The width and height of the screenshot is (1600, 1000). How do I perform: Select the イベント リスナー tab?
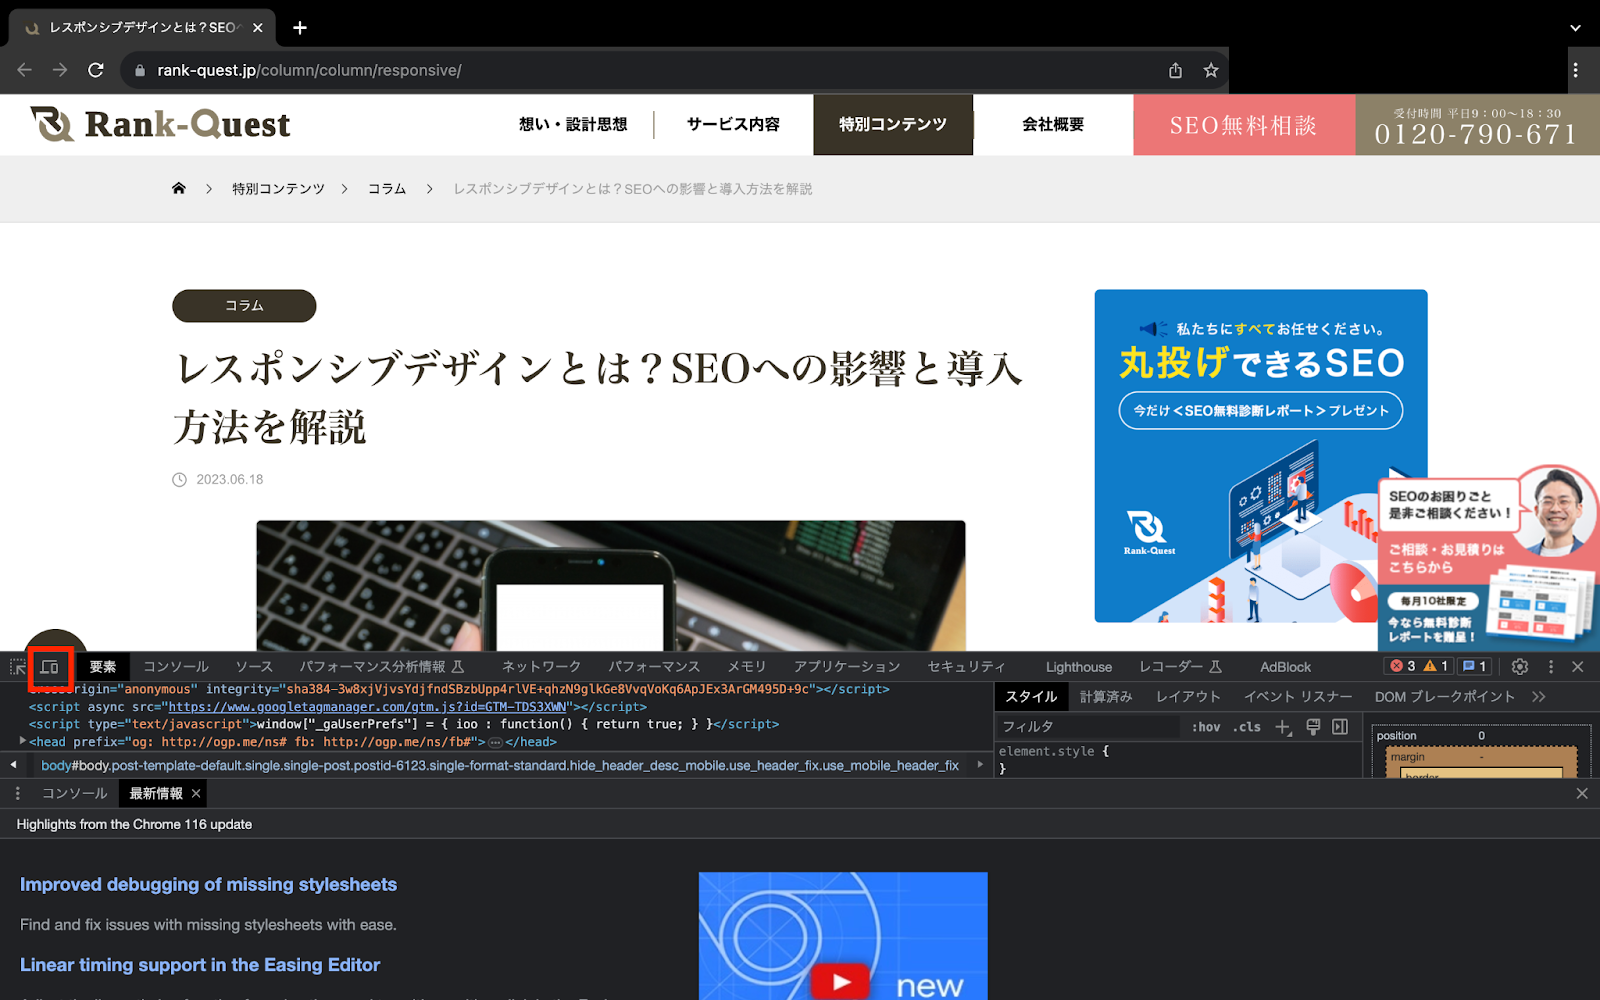(1298, 696)
